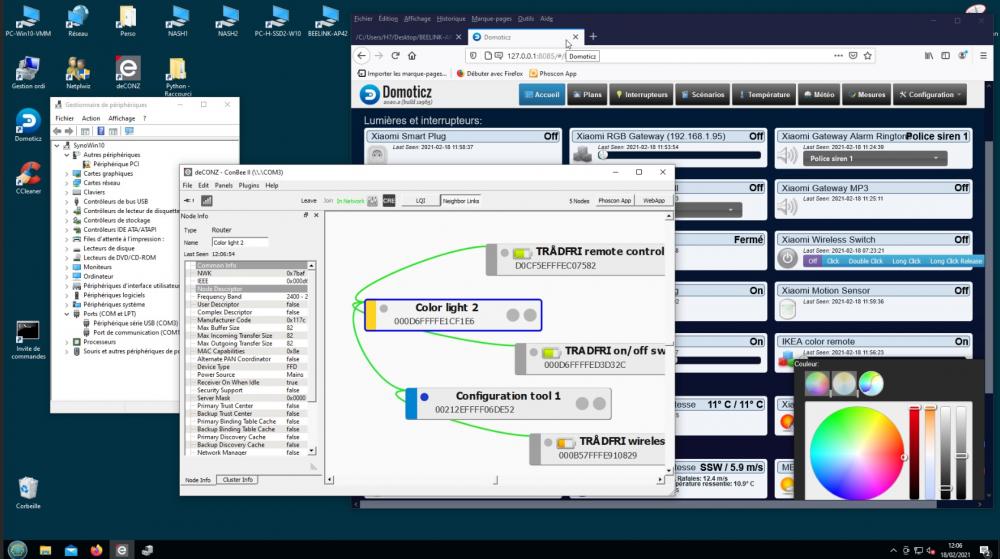Open the Phoscon App bookmark link
This screenshot has width=1000, height=559.
(553, 74)
